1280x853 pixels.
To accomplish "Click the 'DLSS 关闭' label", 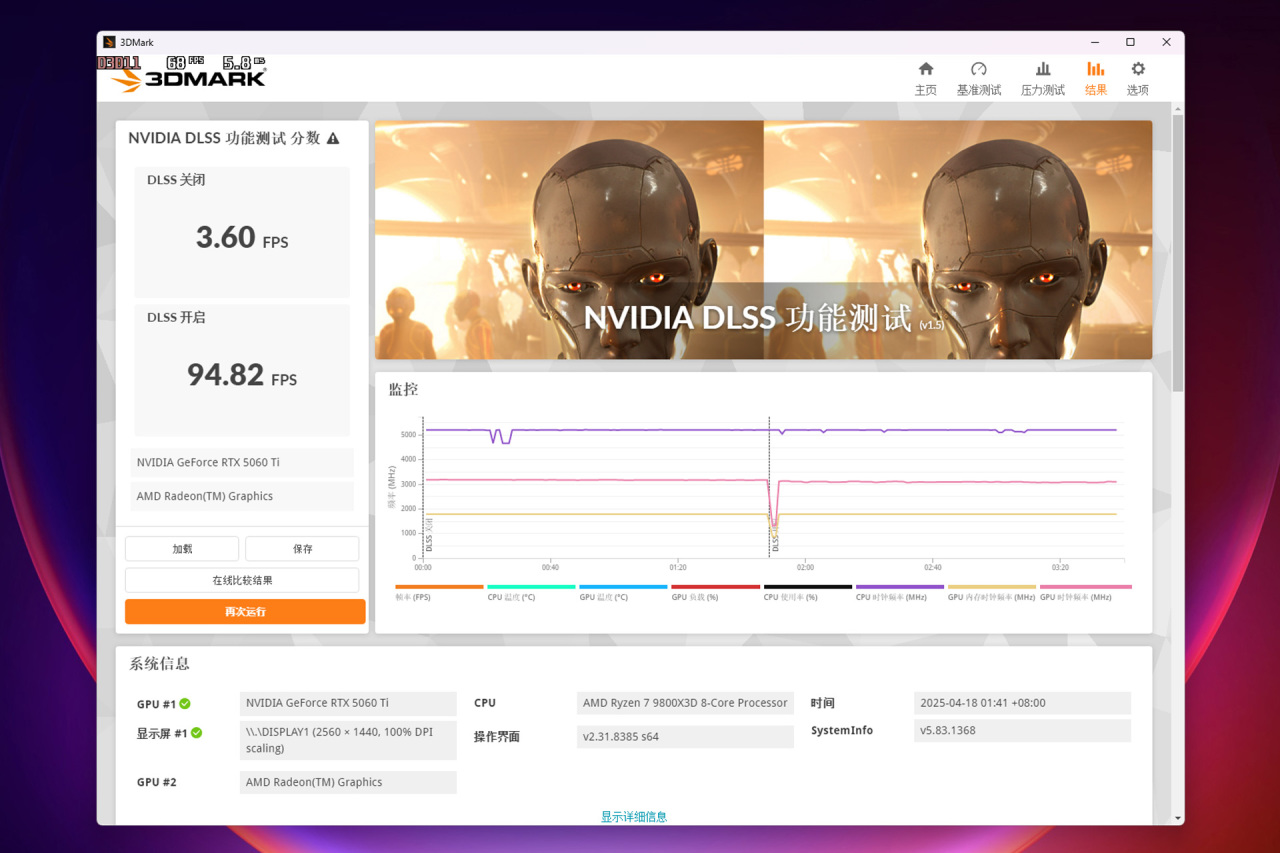I will 176,180.
